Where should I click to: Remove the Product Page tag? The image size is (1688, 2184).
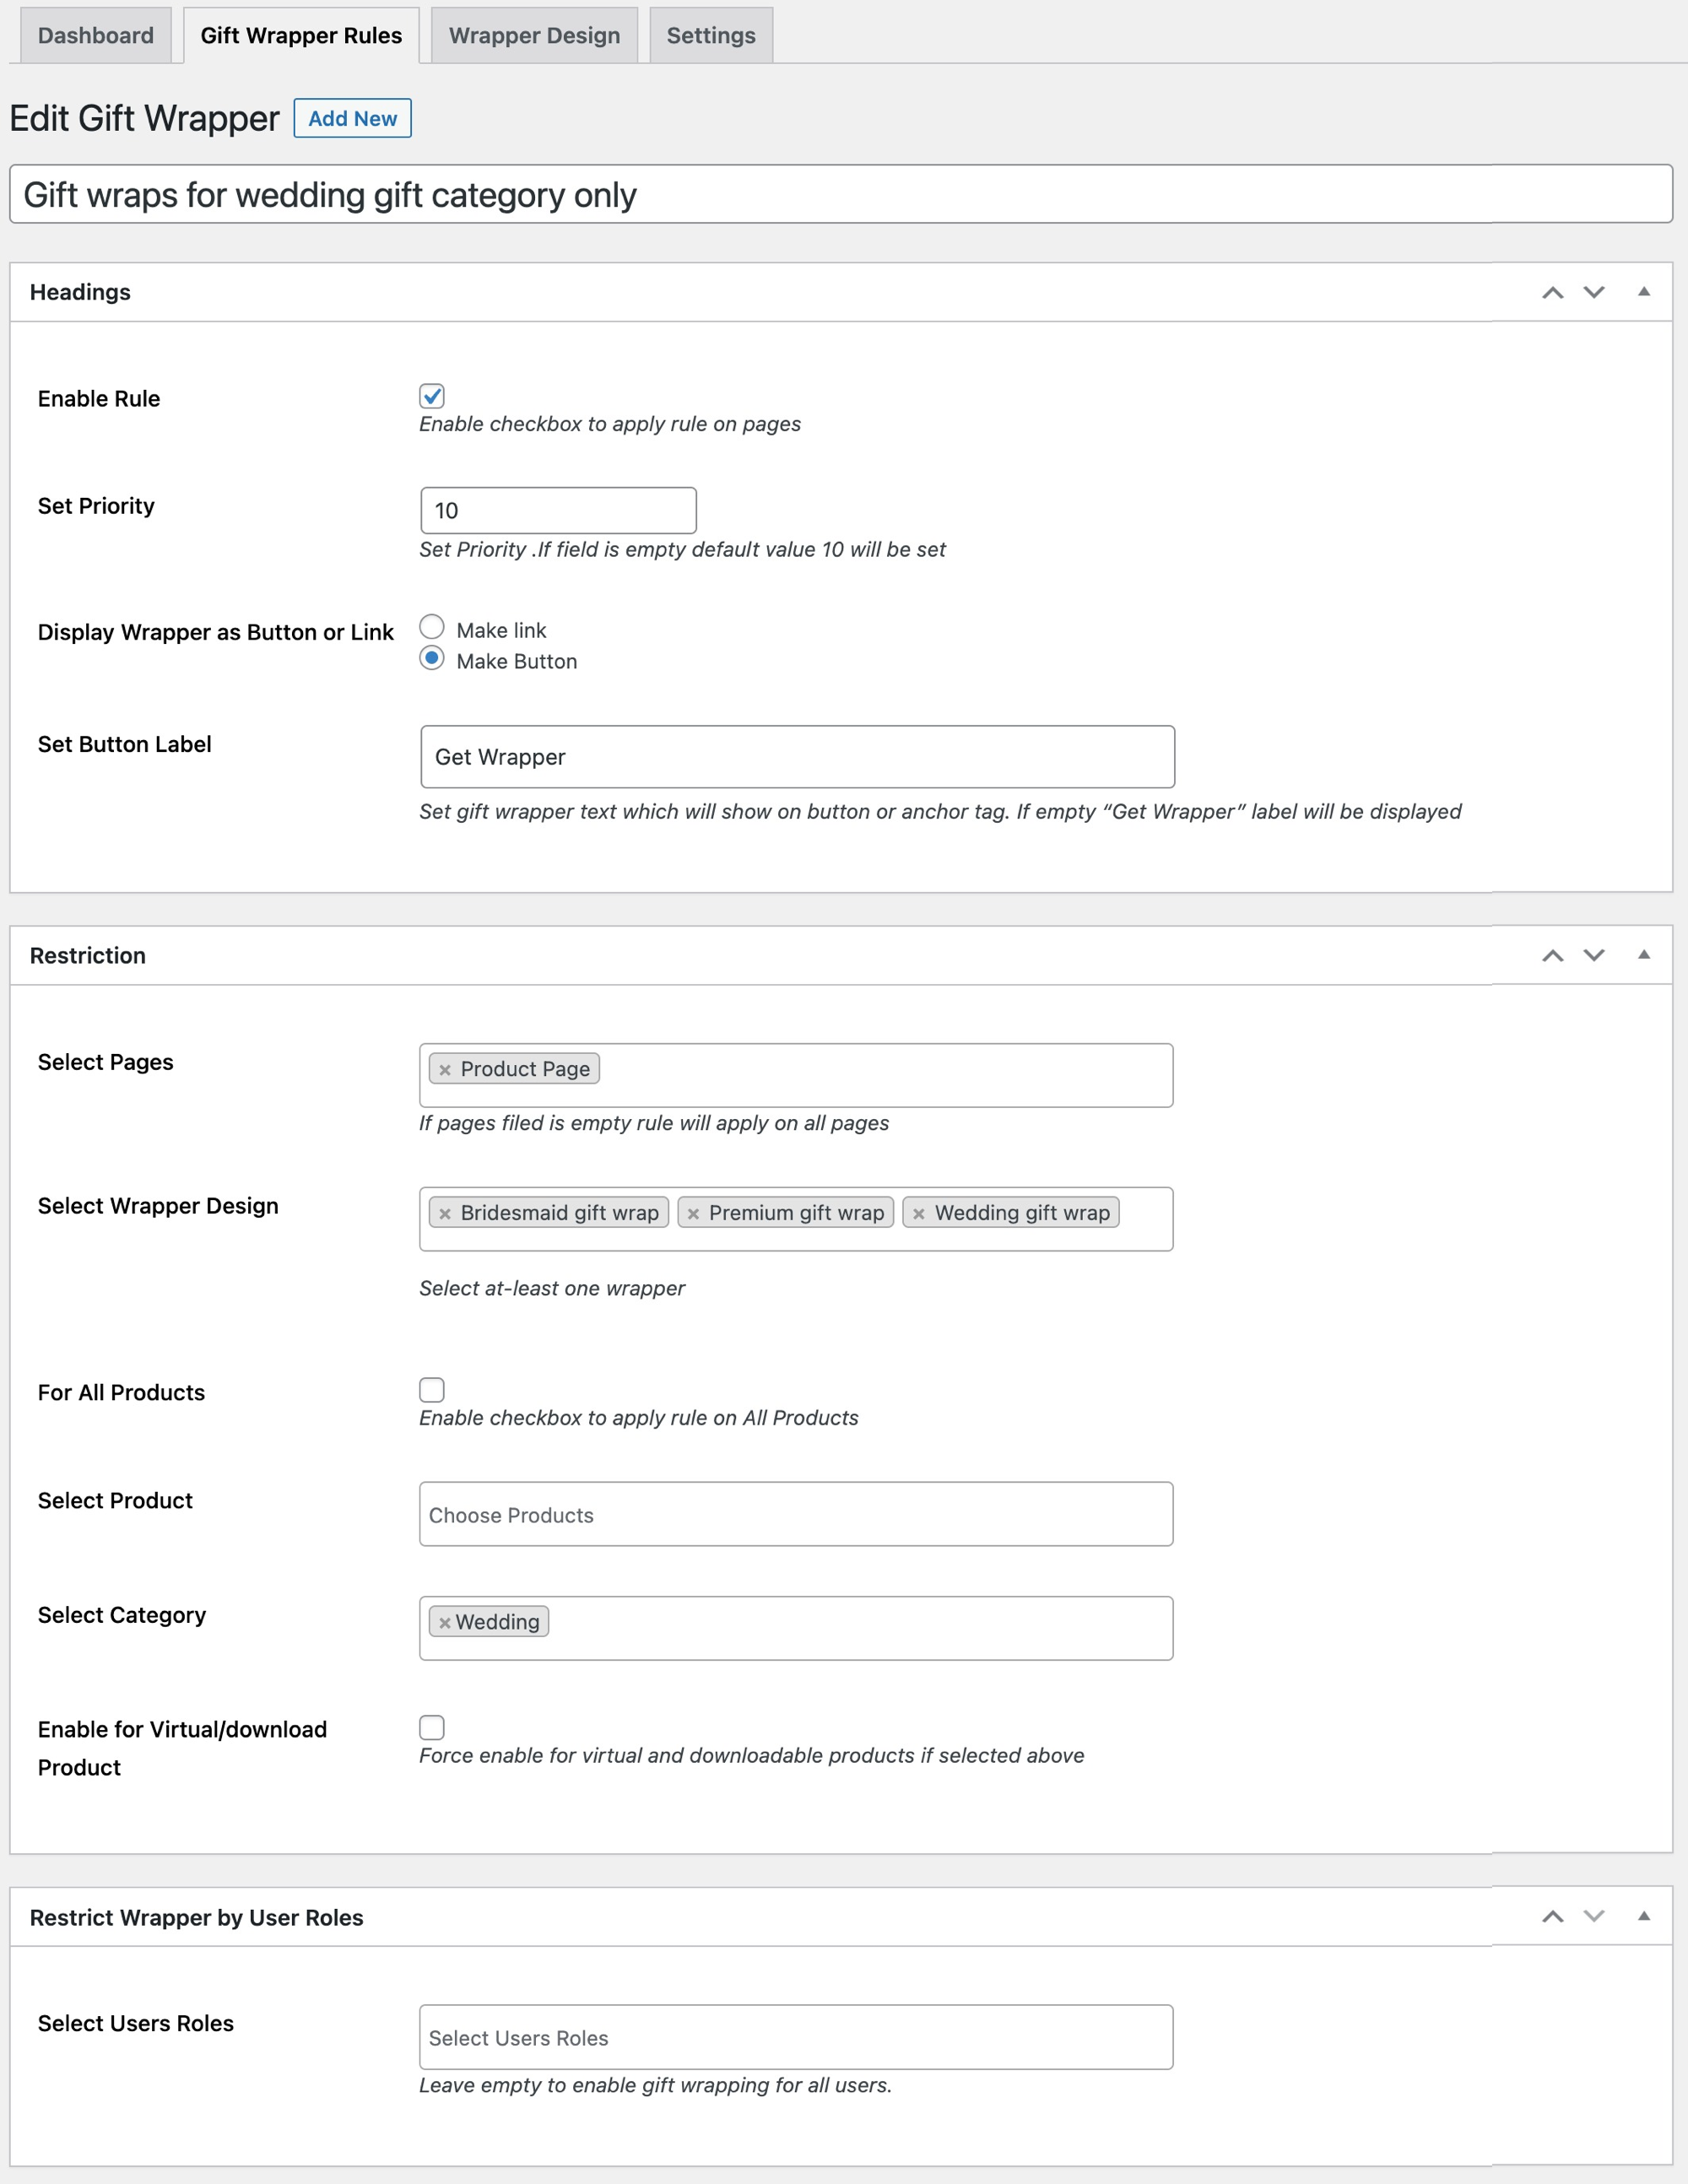(x=447, y=1068)
